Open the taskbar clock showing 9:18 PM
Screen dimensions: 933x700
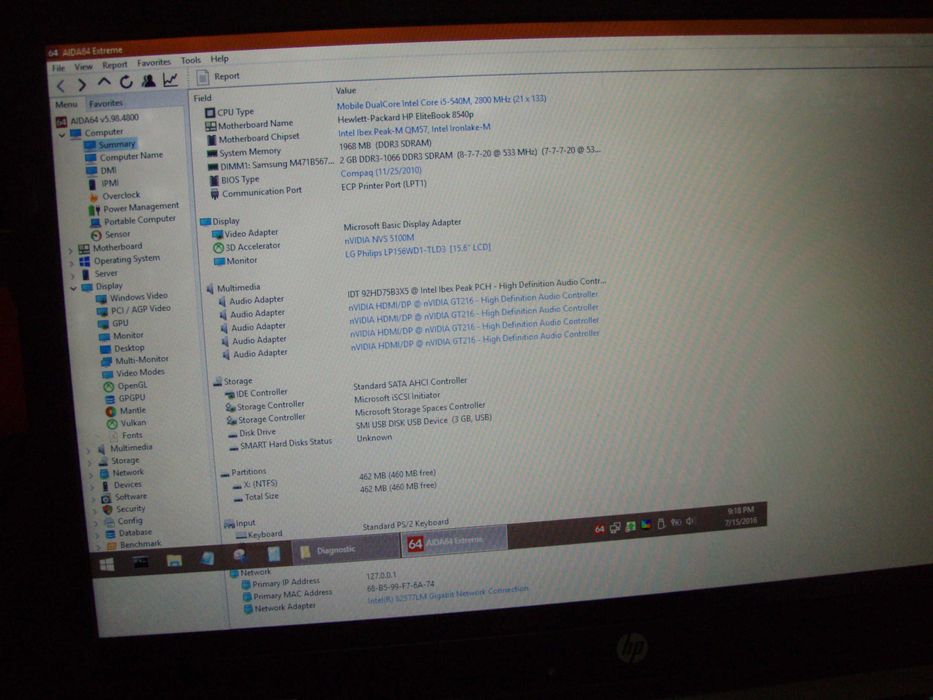point(741,515)
